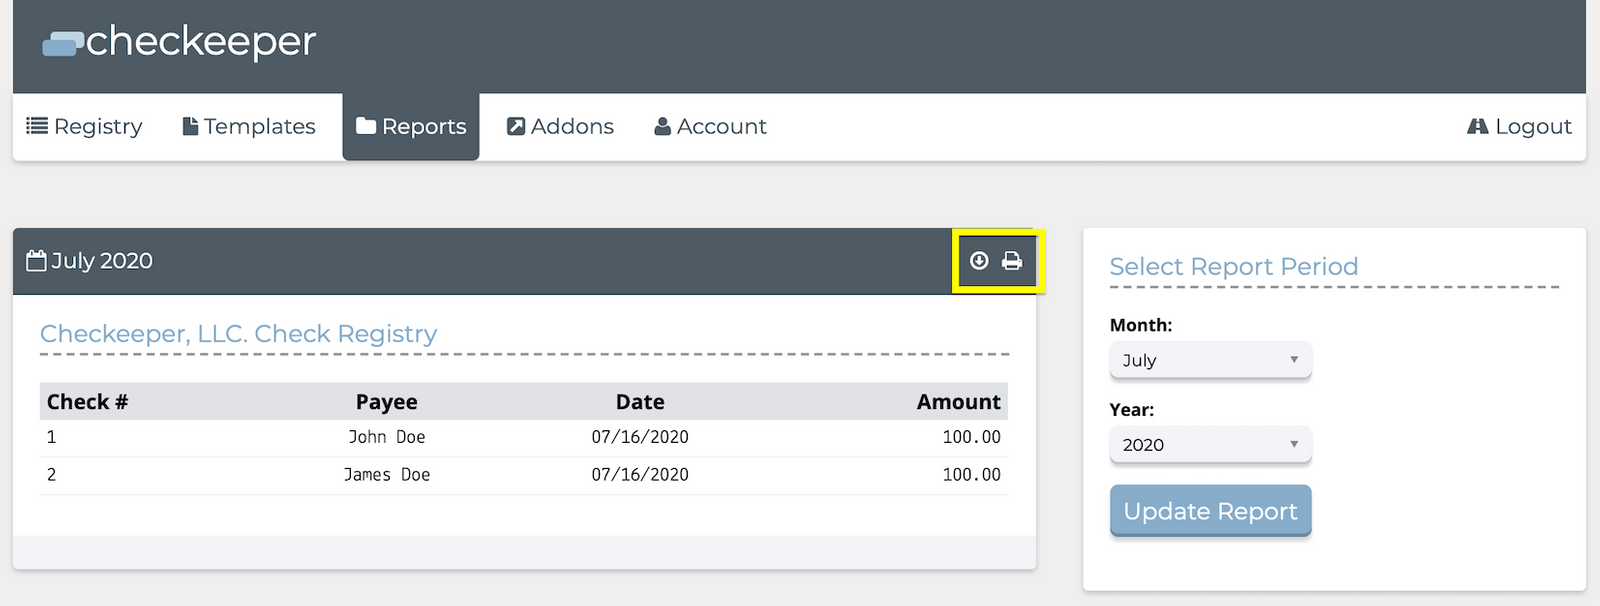Image resolution: width=1600 pixels, height=606 pixels.
Task: Open the Year dropdown
Action: tap(1210, 445)
